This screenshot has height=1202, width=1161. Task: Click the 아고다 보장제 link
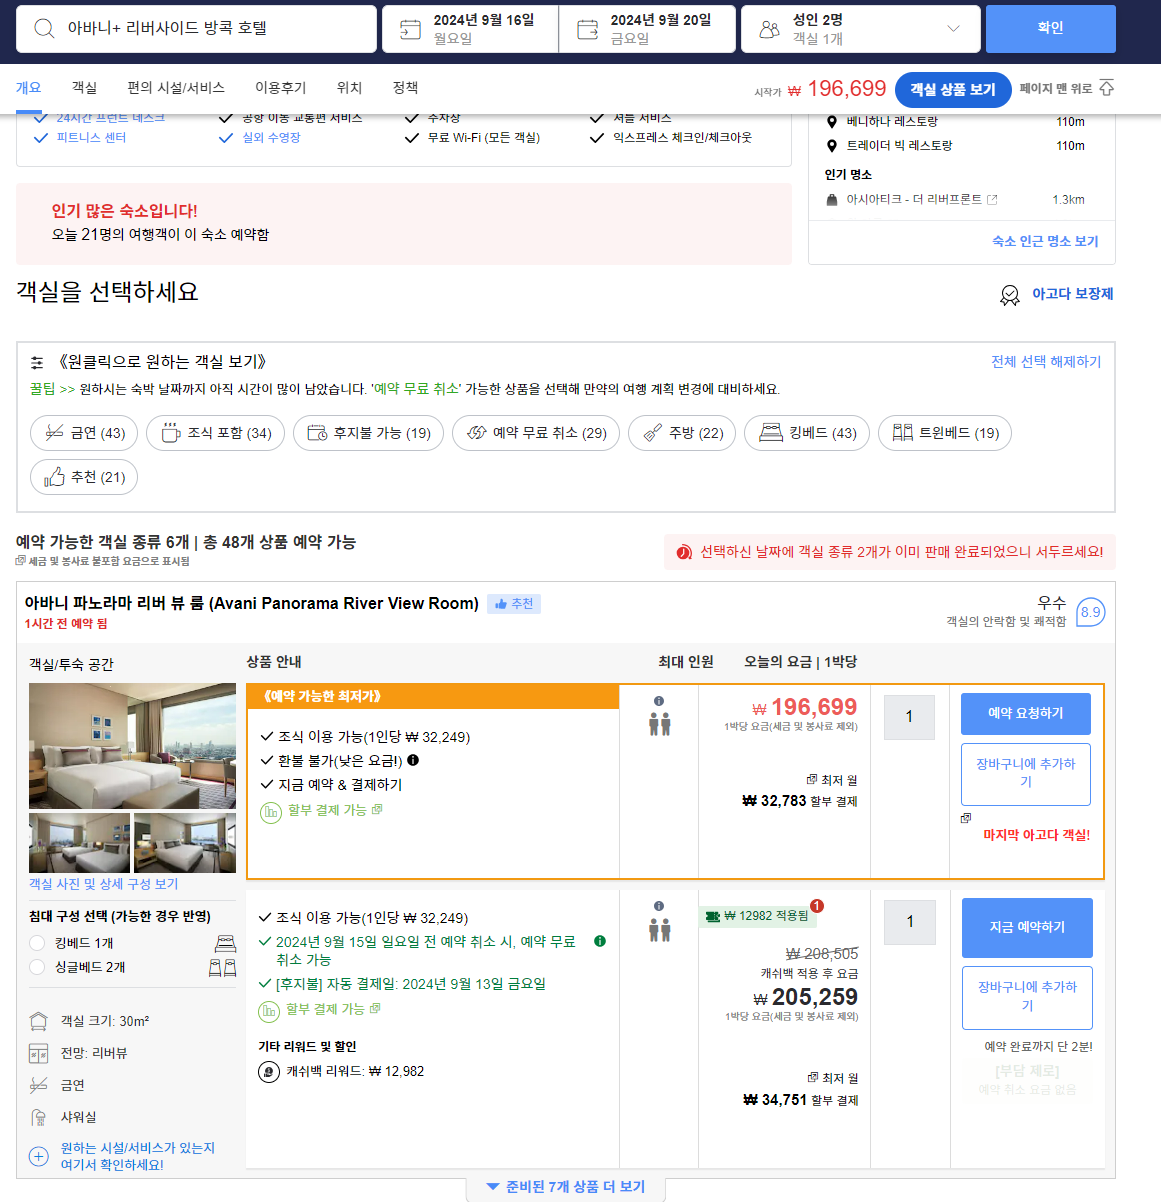1073,294
